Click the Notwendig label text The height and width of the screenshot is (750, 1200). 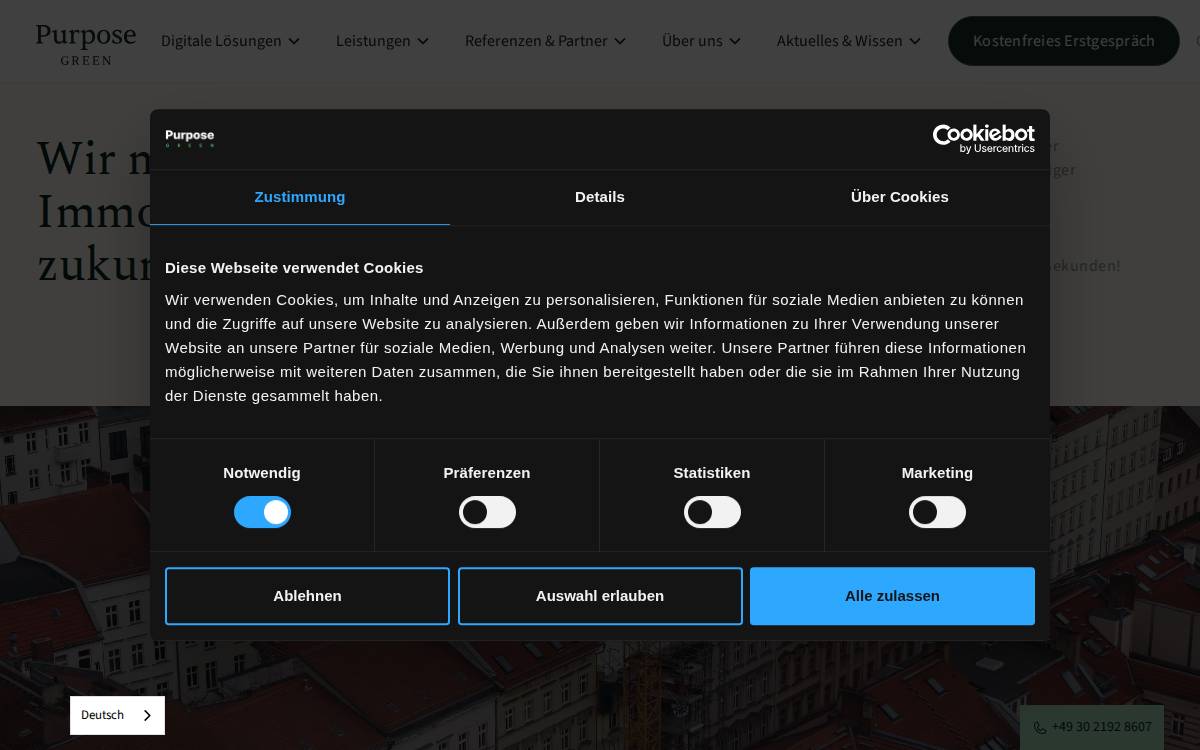pos(262,473)
